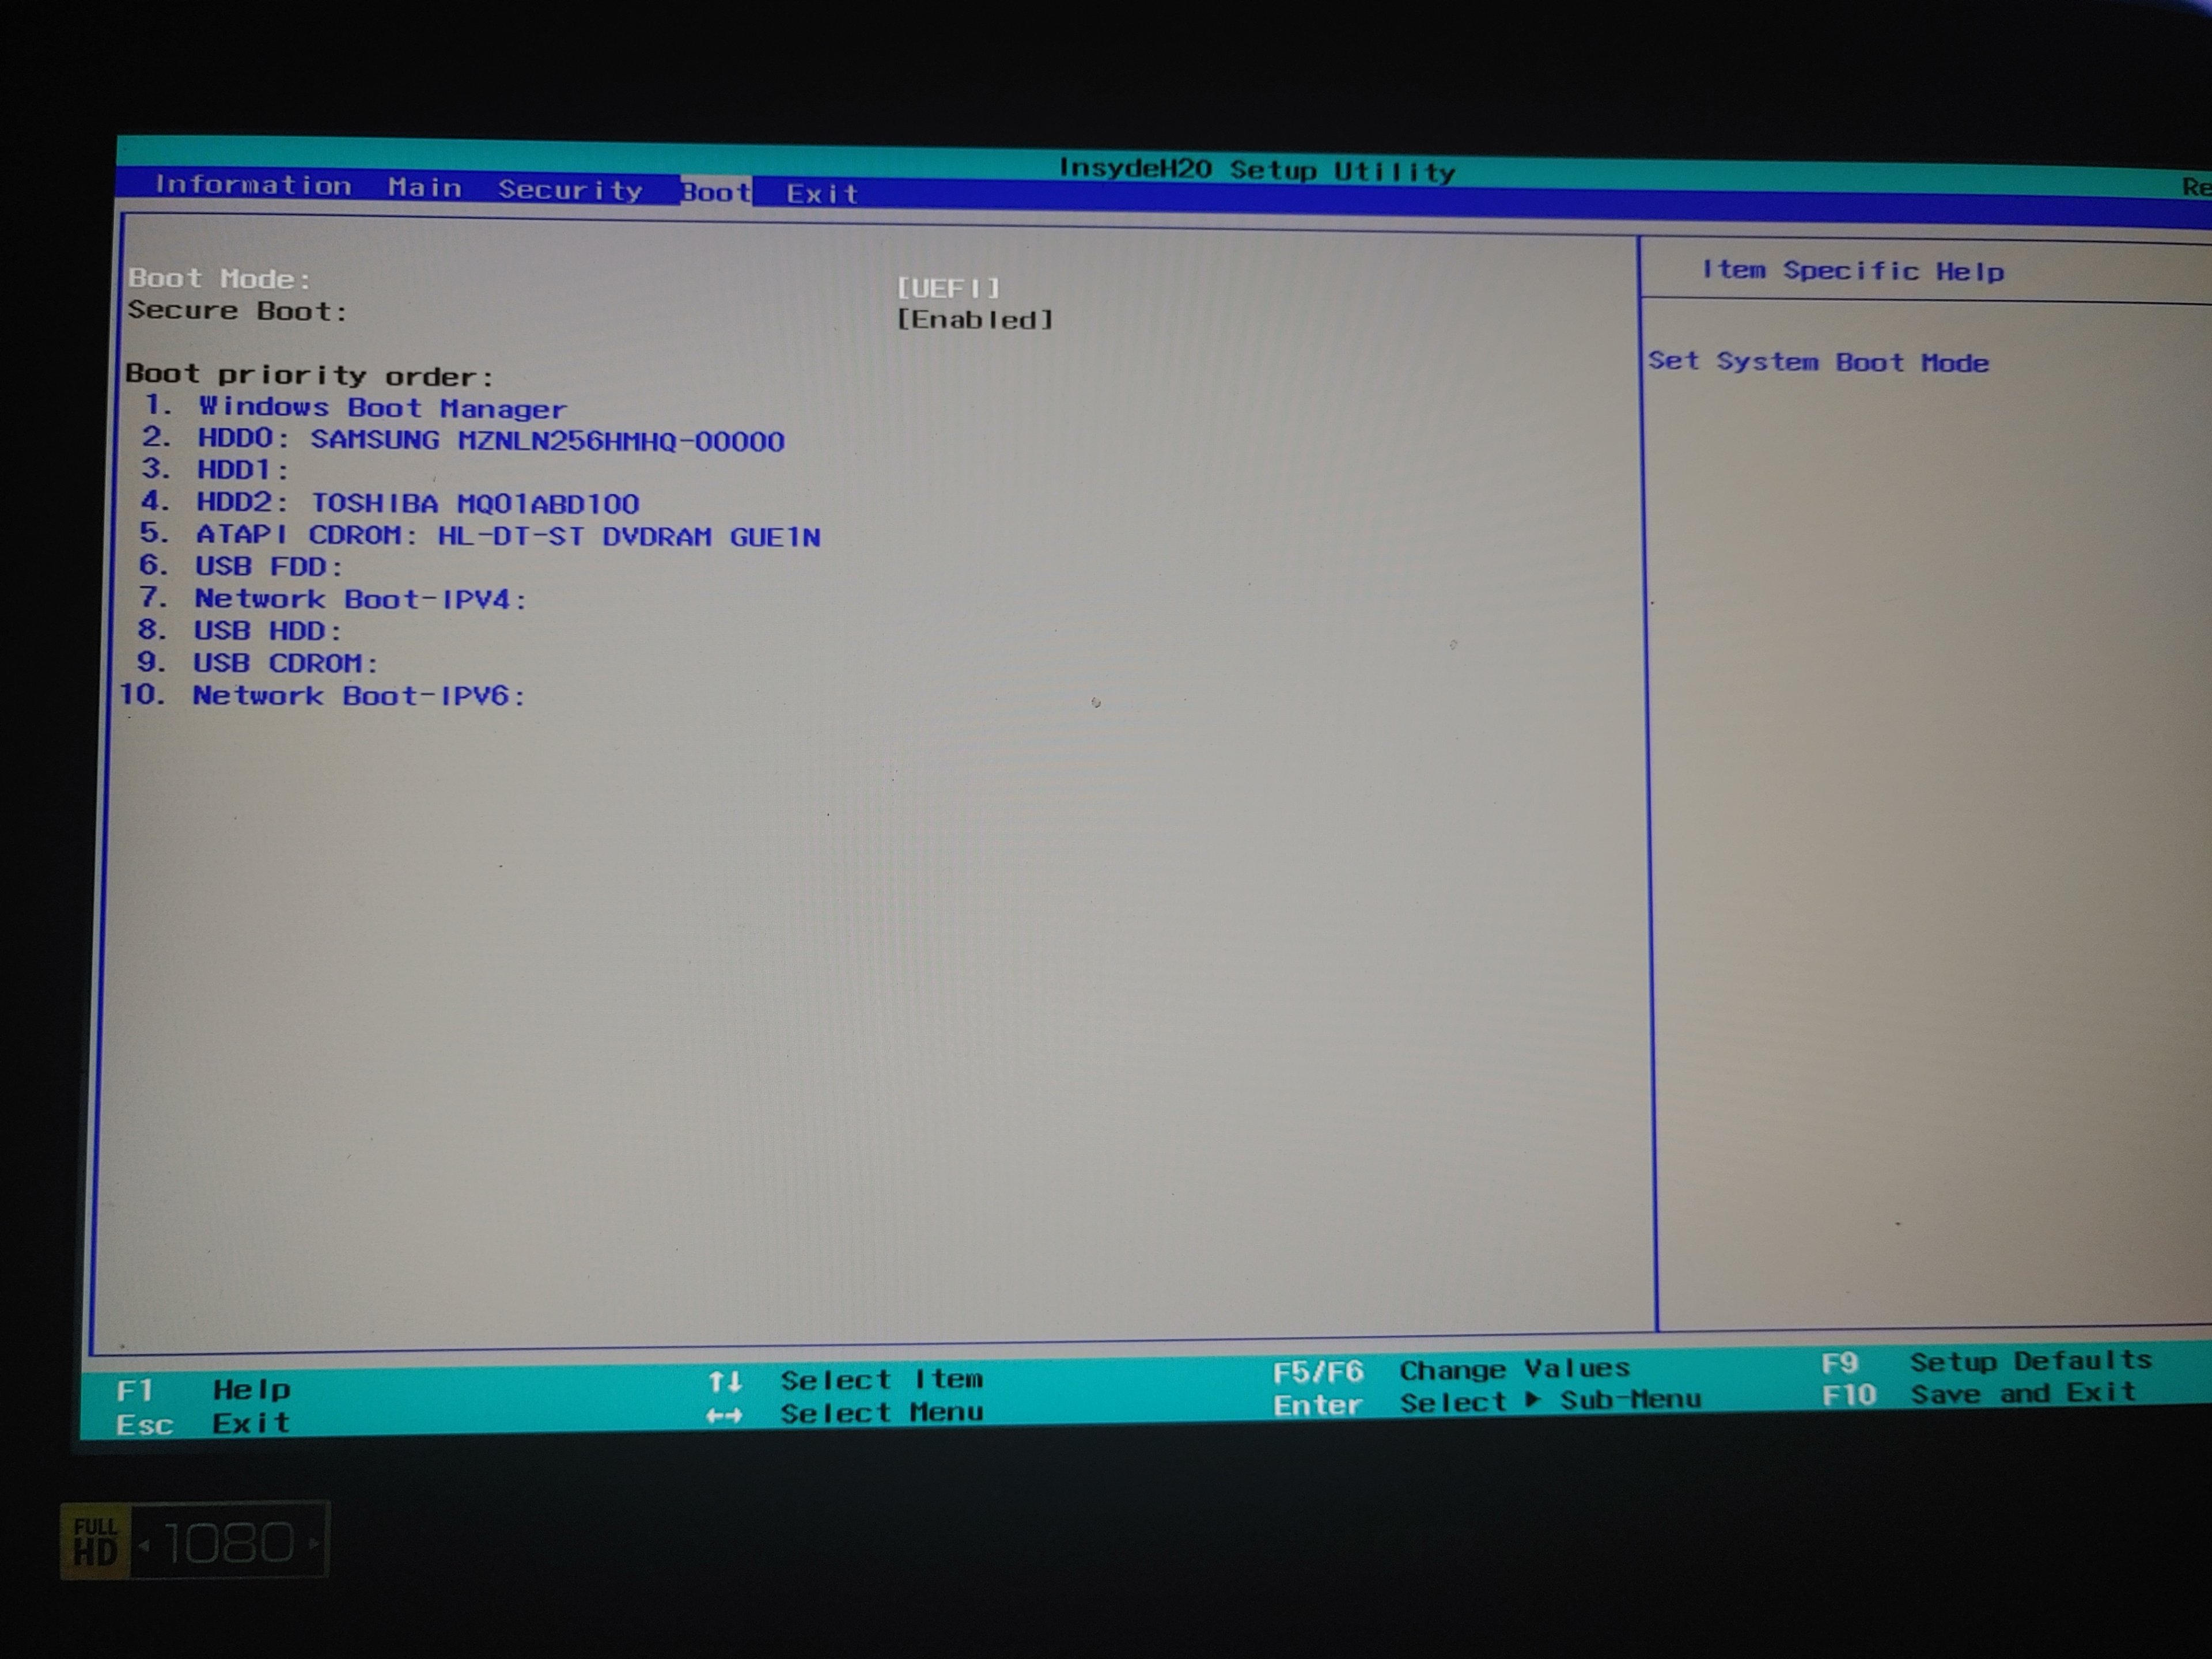
Task: Select Network Boot-IPV6 entry
Action: [358, 696]
